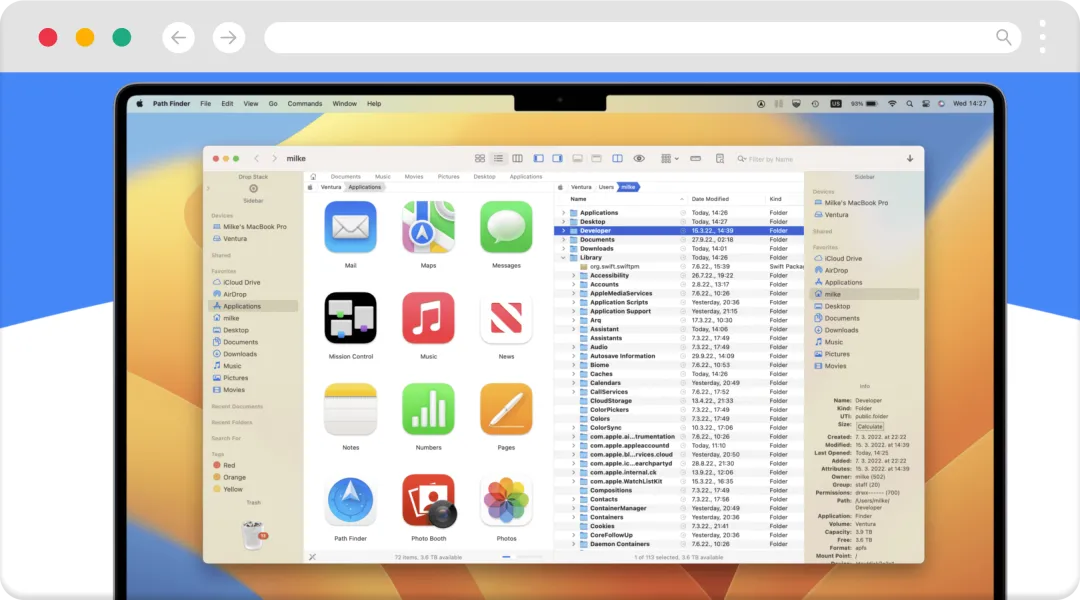Toggle the eye preview button
The width and height of the screenshot is (1080, 600).
[639, 158]
